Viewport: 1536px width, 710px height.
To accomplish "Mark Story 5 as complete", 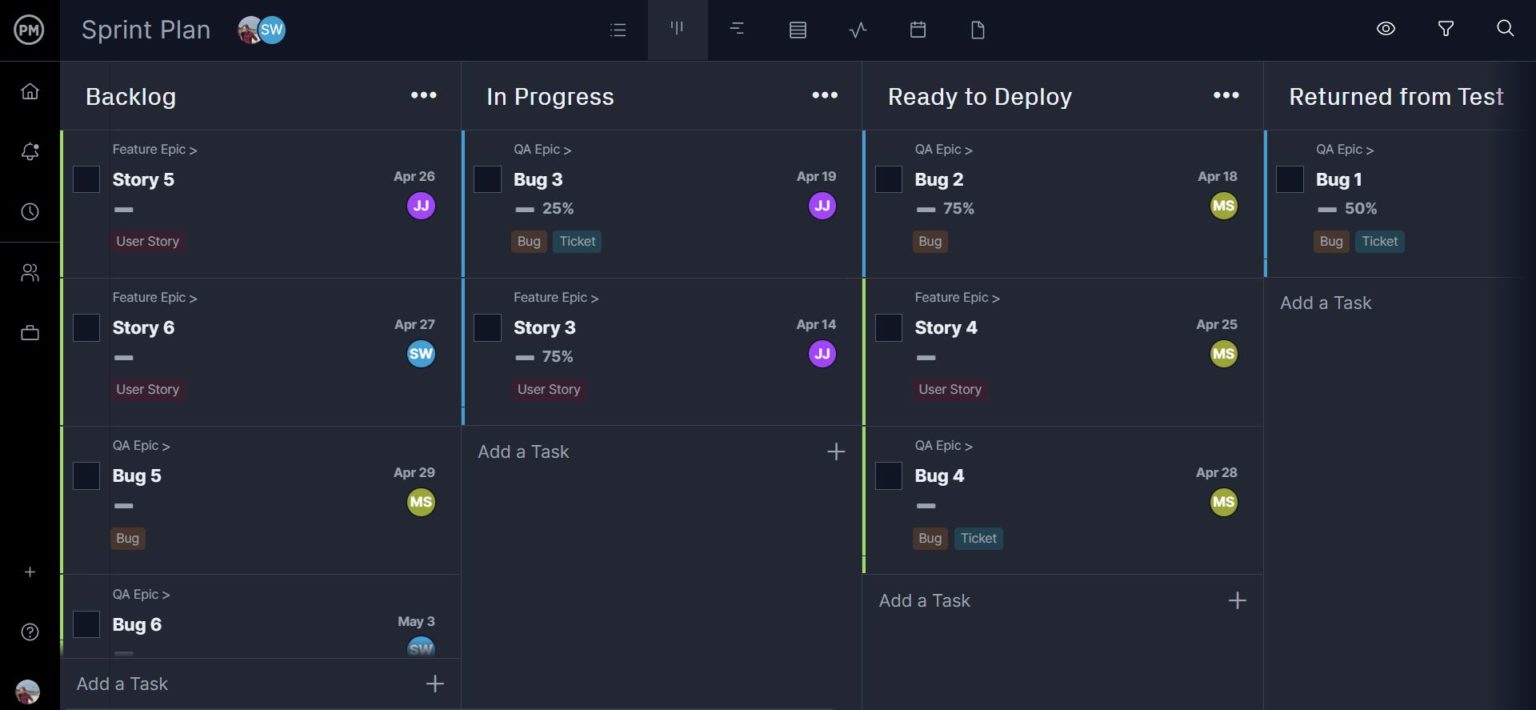I will coord(86,178).
